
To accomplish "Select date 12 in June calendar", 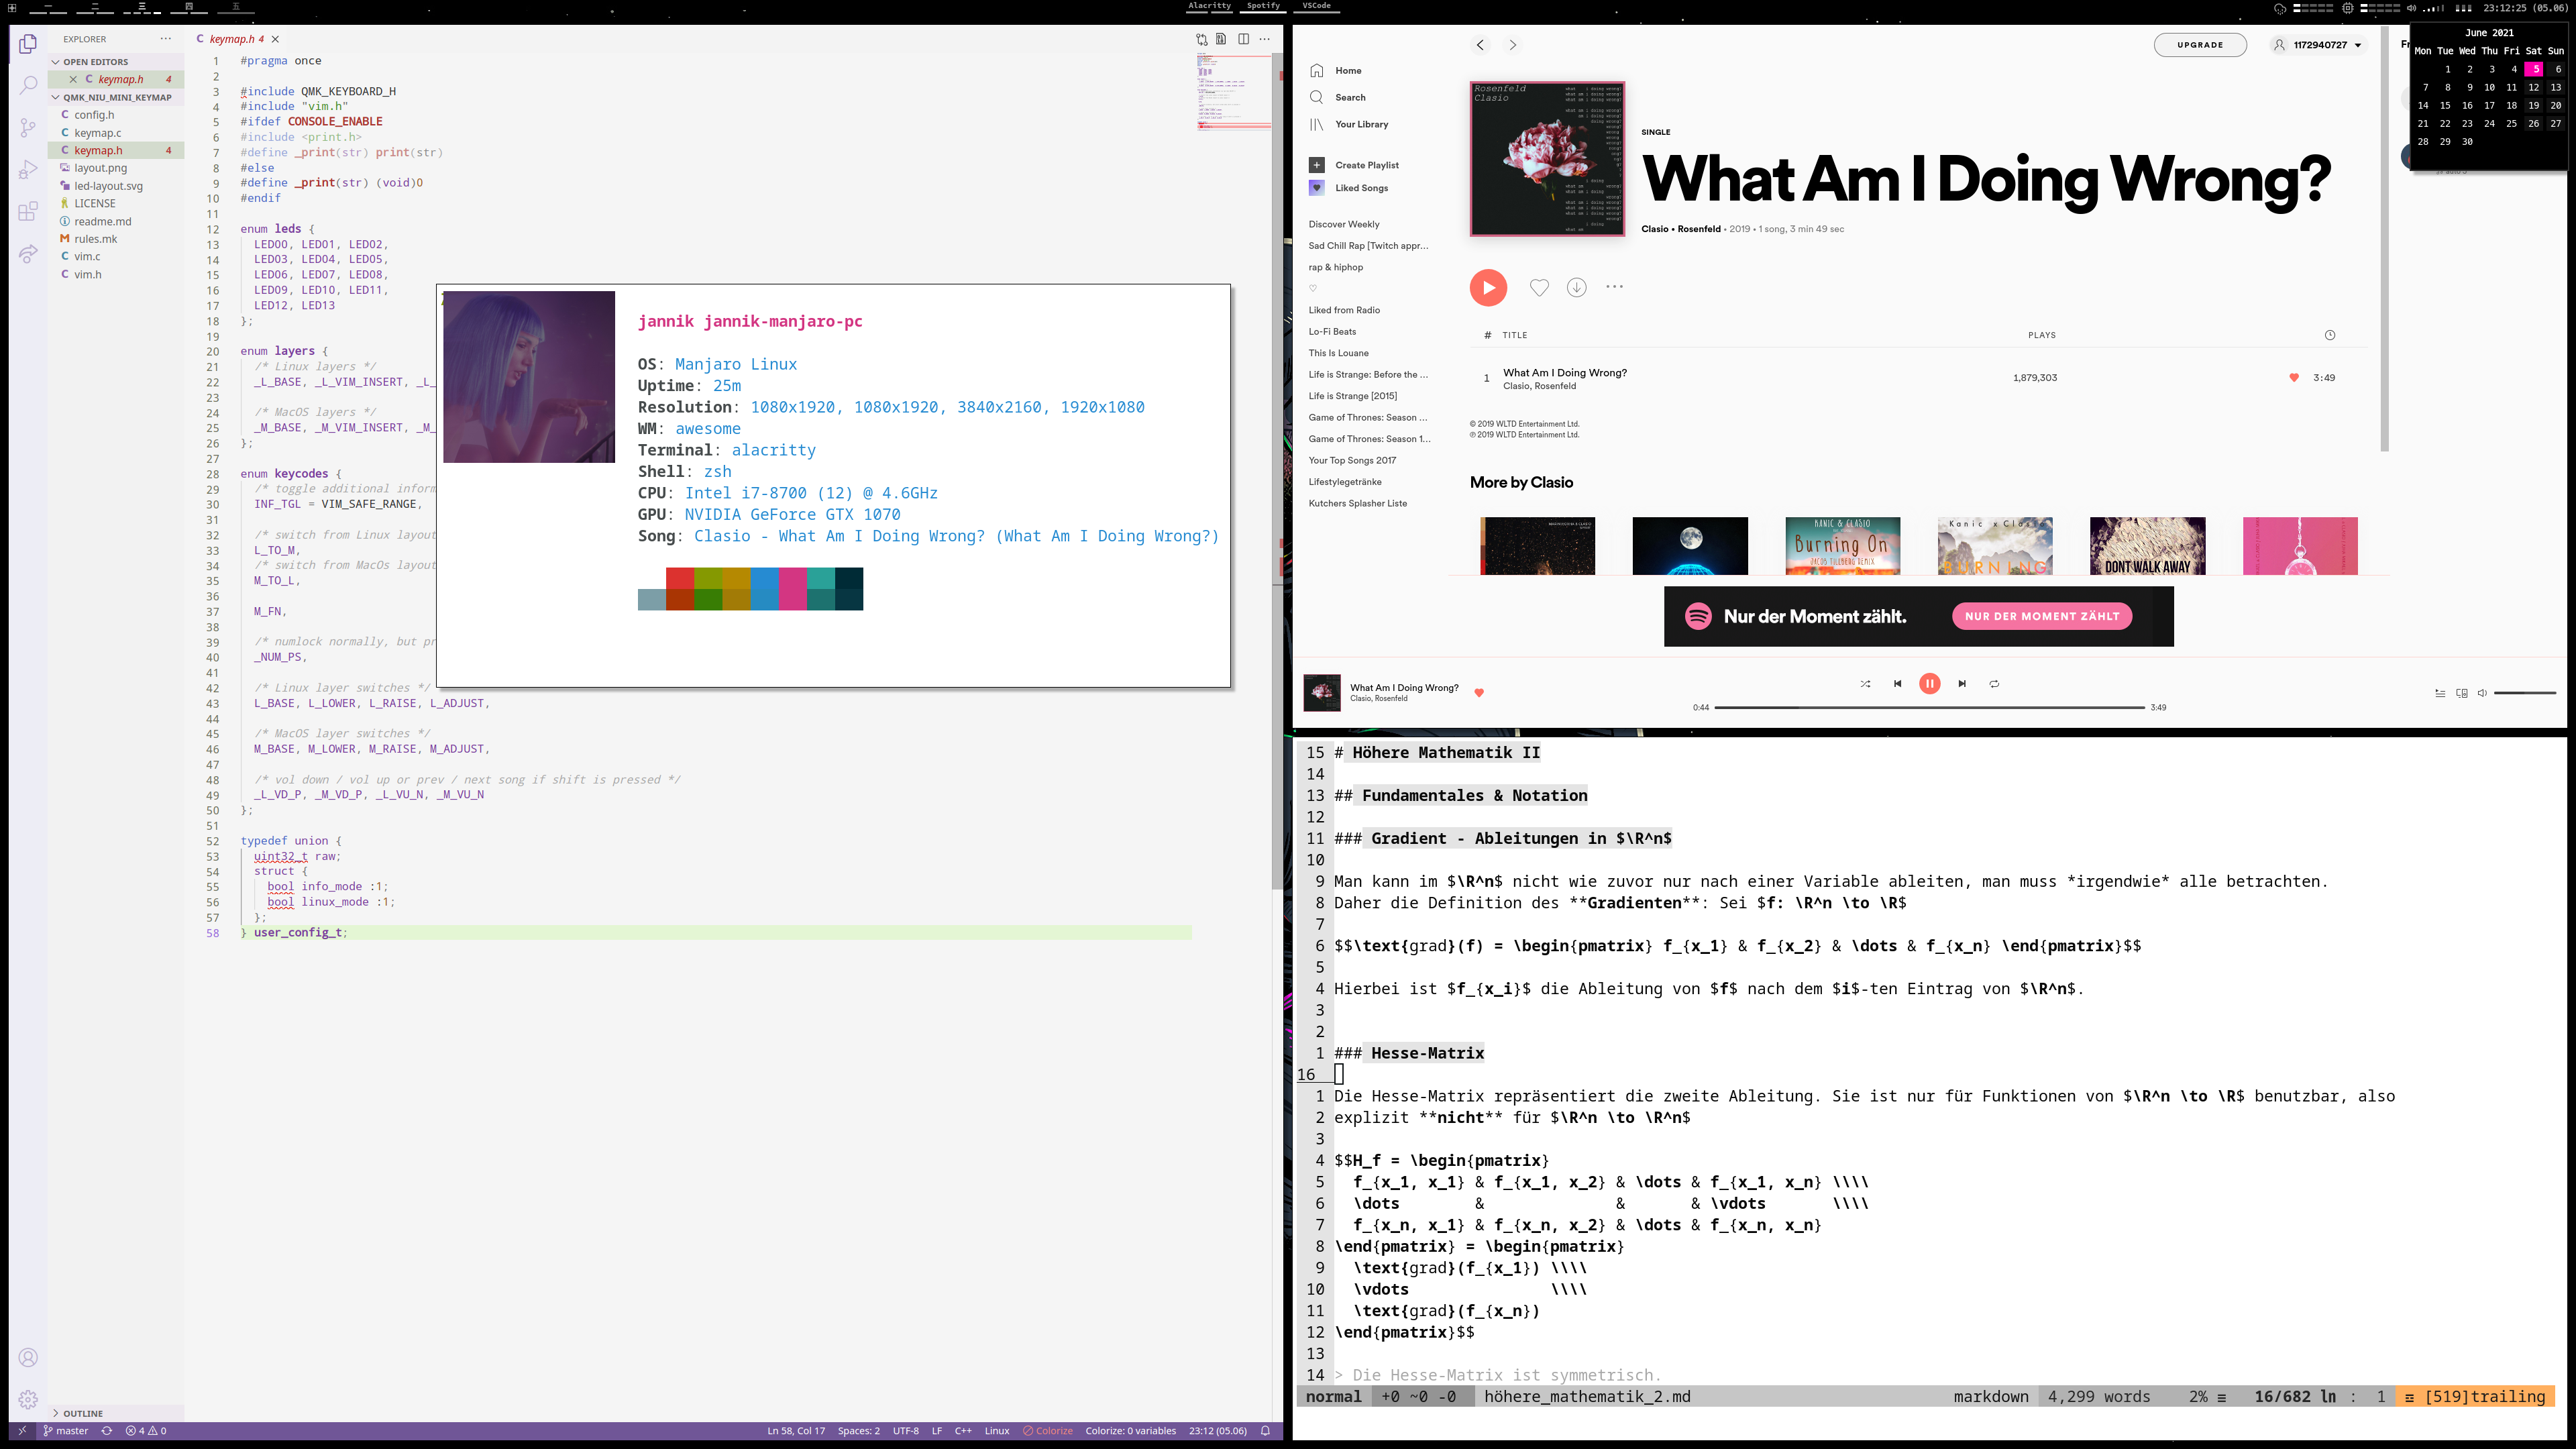I will tap(2533, 88).
